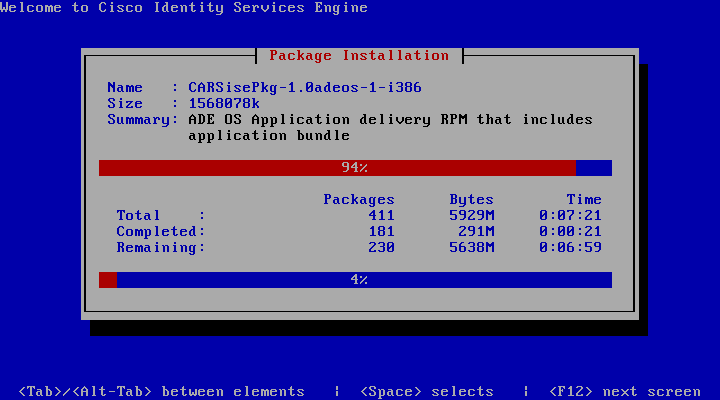The image size is (720, 400).
Task: Click total time value 0:07:21
Action: pos(570,215)
